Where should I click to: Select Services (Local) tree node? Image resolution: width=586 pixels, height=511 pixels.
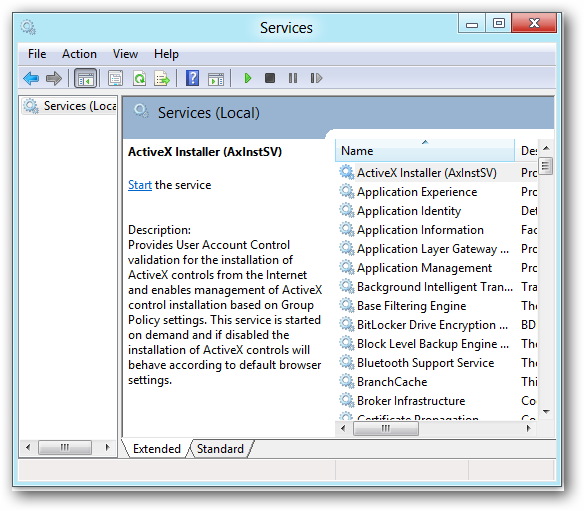[x=70, y=106]
